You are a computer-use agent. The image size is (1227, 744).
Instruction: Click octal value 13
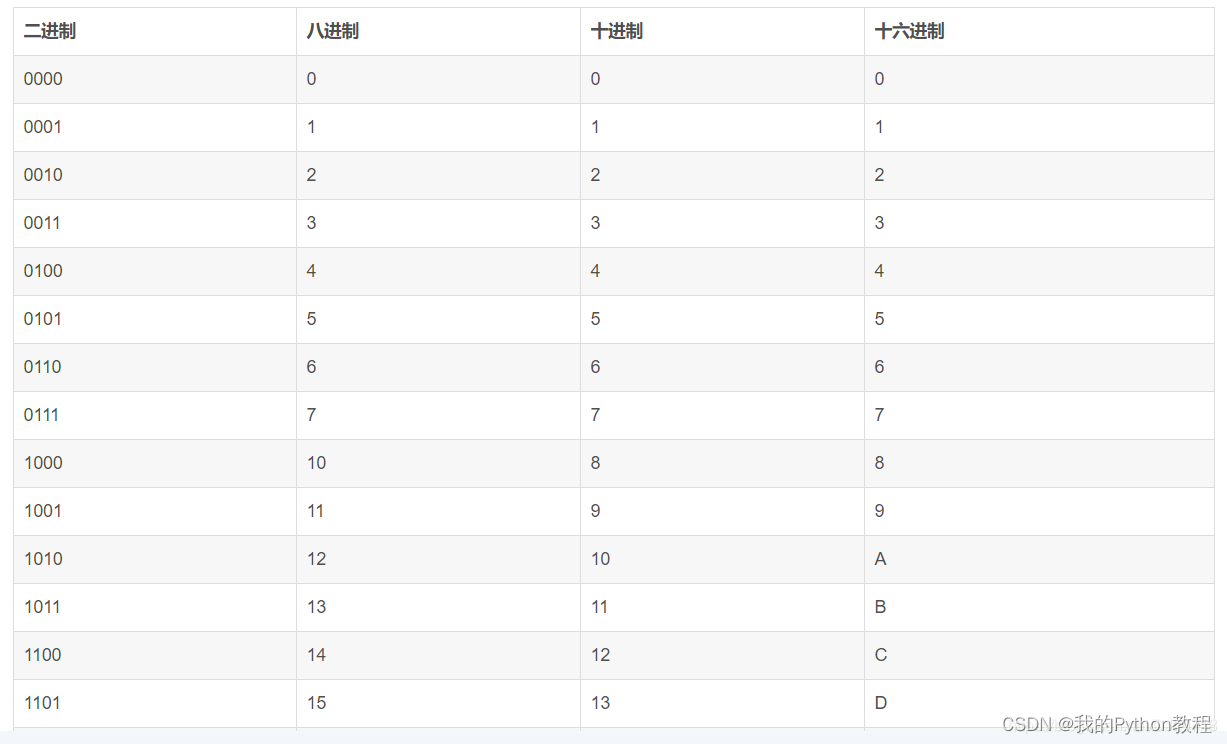point(317,607)
